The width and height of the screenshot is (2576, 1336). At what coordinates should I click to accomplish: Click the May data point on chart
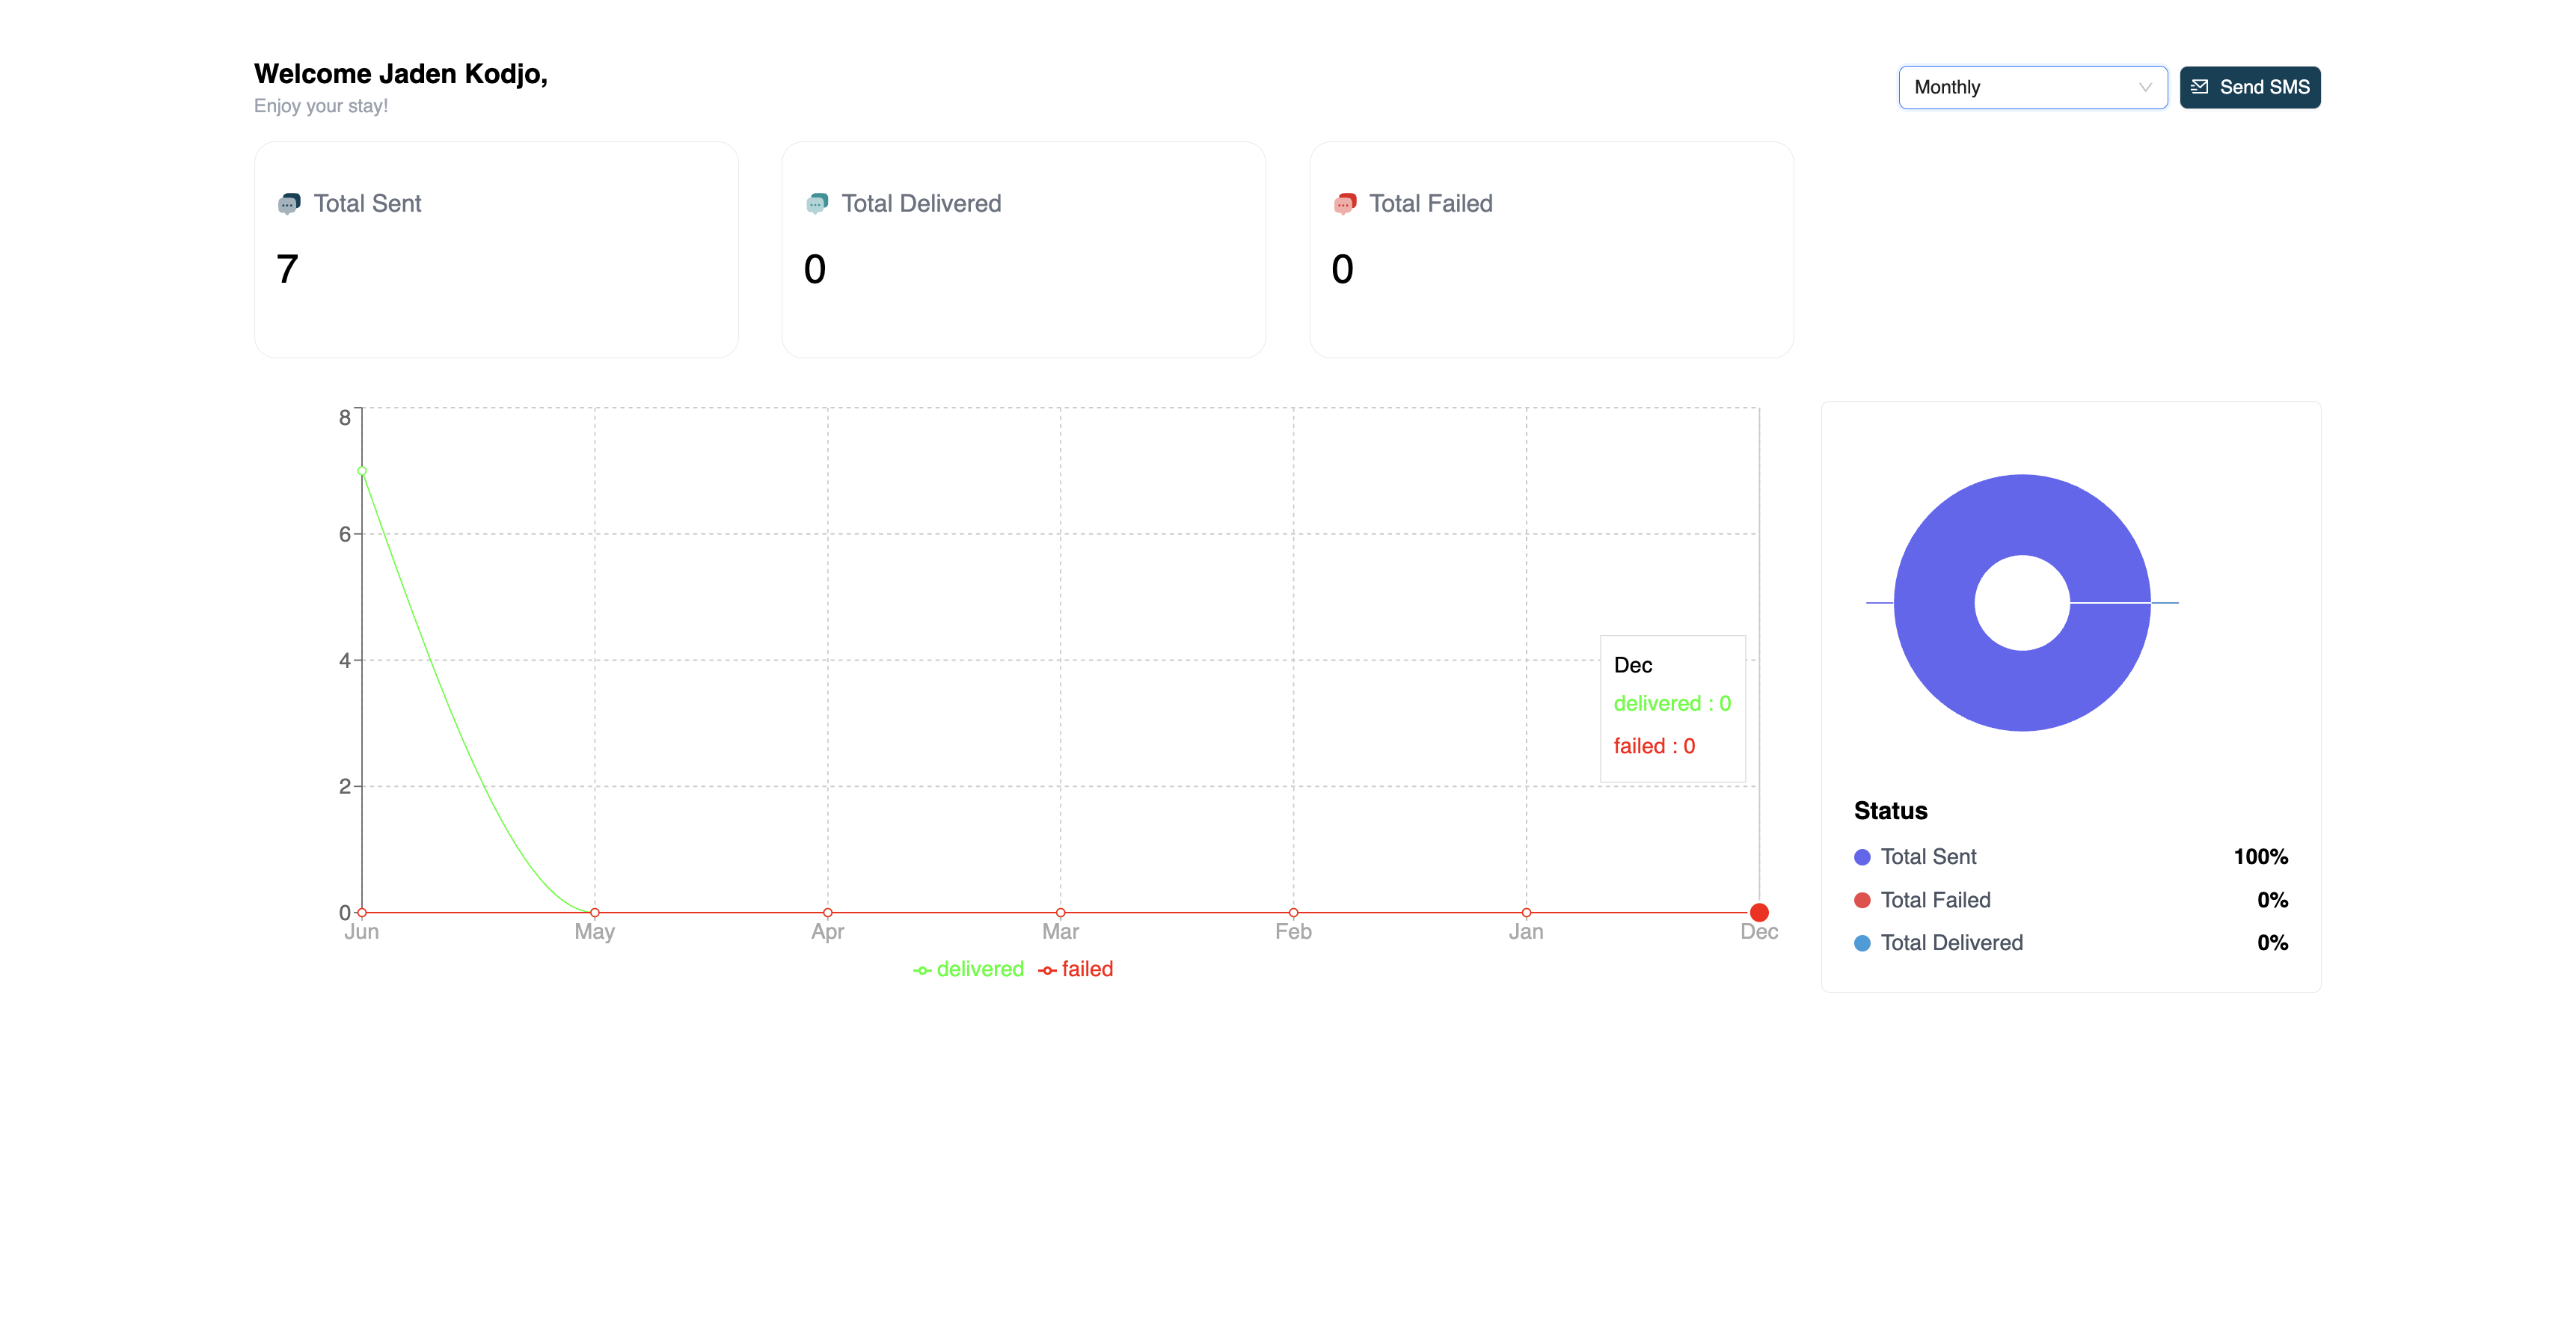coord(595,912)
